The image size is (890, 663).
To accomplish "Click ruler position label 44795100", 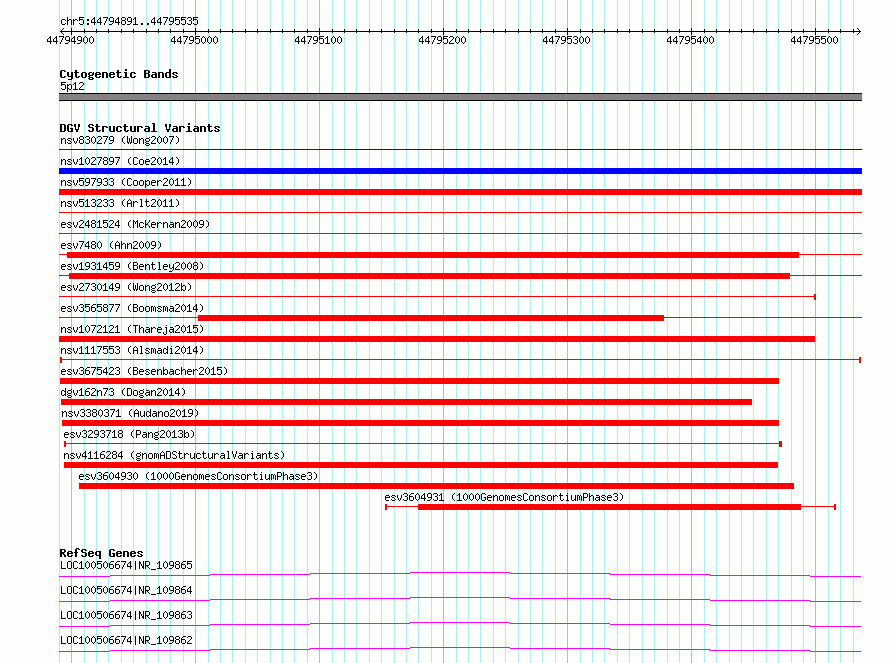I will click(x=318, y=40).
